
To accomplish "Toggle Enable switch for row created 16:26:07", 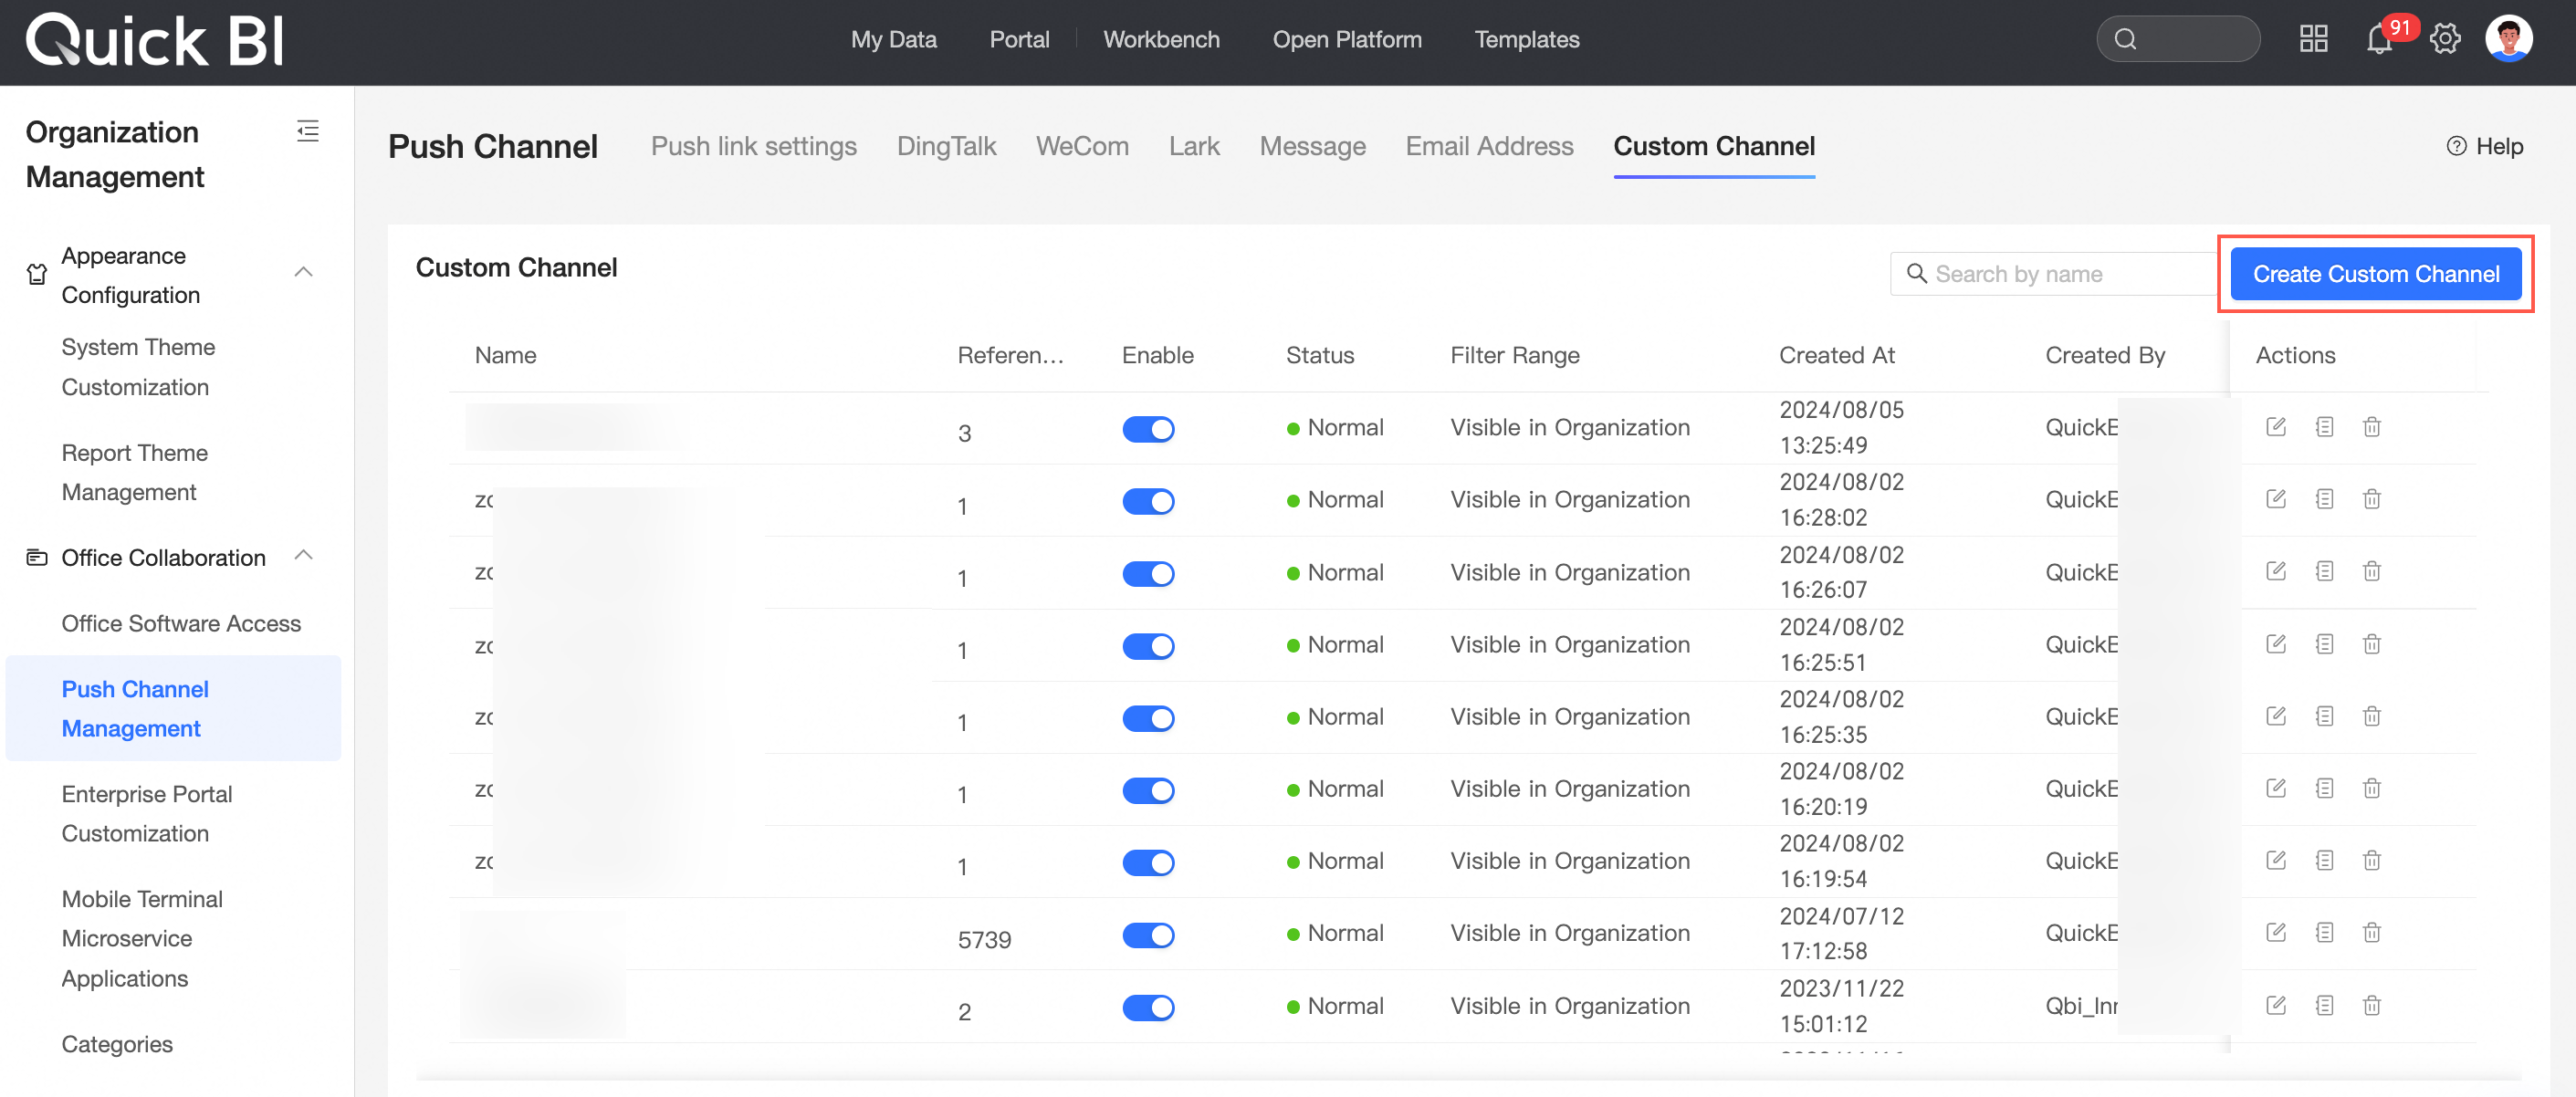I will 1148,574.
